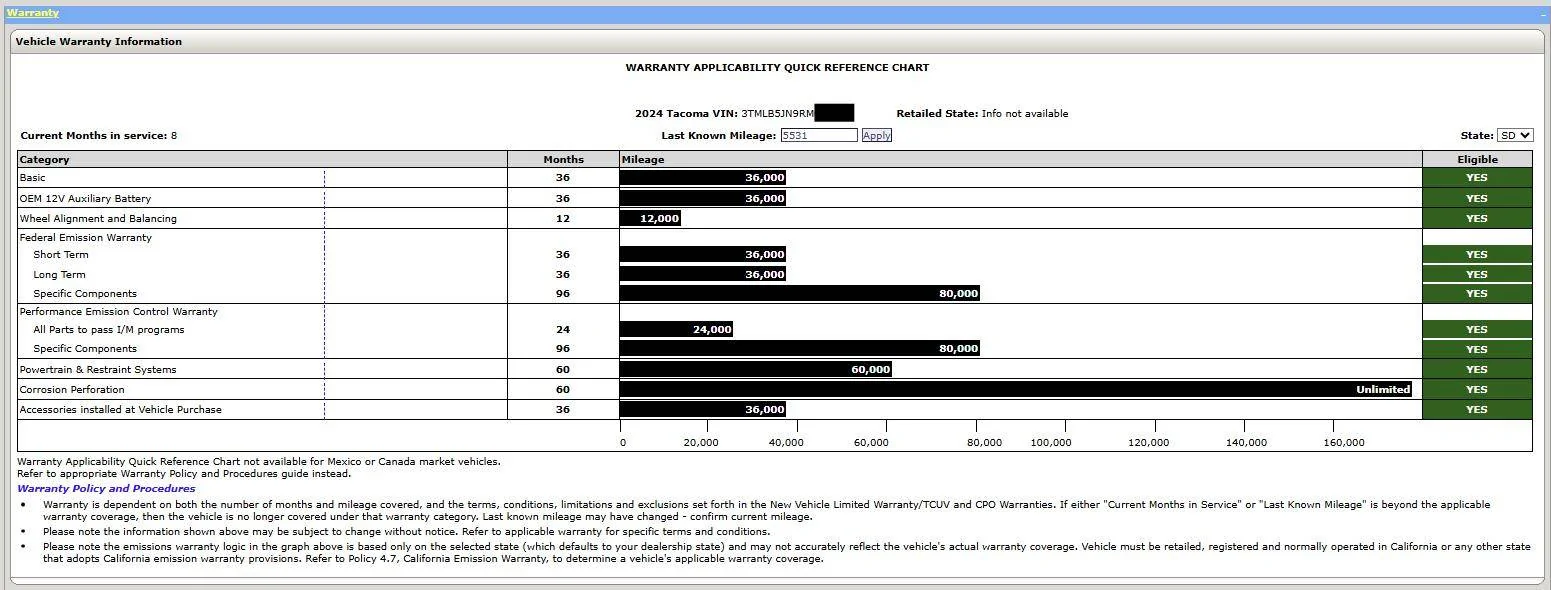Viewport: 1551px width, 590px height.
Task: Click the Wheel Alignment 12,000 mileage bar
Action: (650, 218)
